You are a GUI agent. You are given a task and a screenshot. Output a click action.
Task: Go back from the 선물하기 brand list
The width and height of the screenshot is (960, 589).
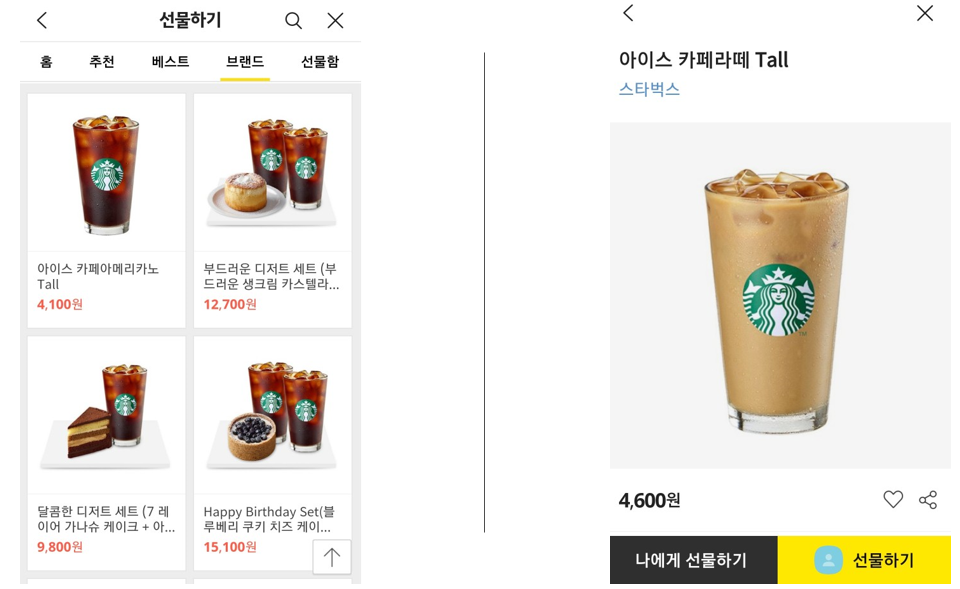pos(42,21)
